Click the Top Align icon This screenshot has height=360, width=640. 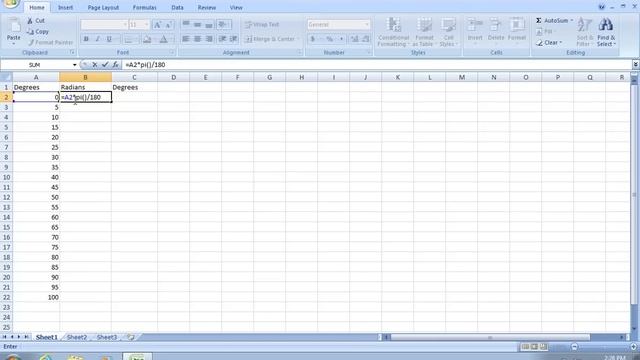pos(186,24)
